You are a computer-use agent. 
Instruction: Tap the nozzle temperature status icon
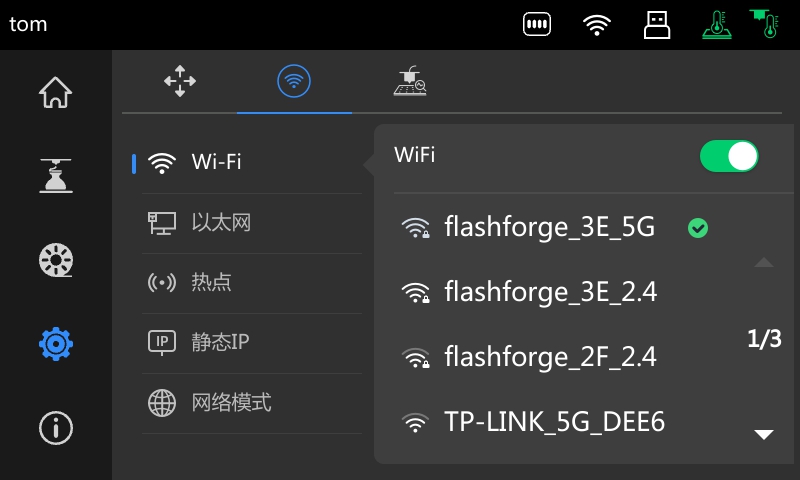coord(764,24)
